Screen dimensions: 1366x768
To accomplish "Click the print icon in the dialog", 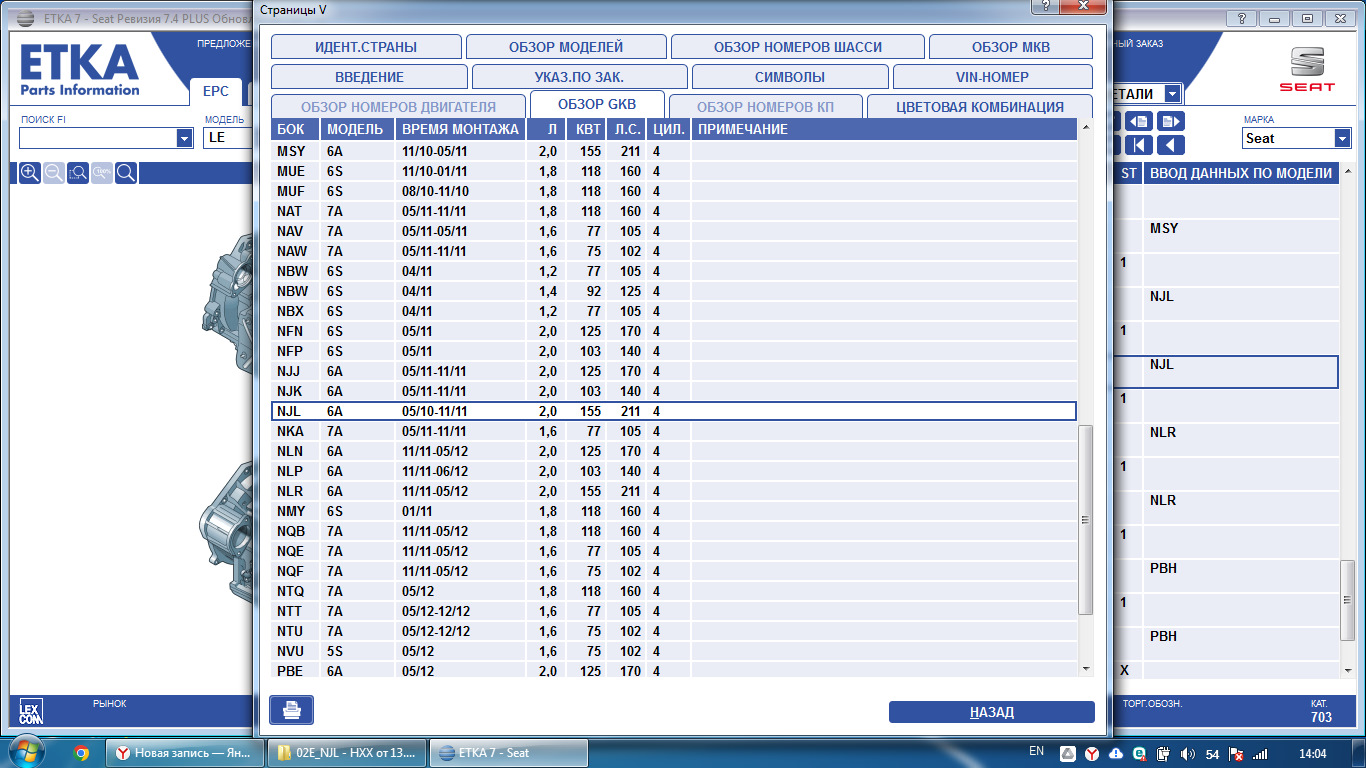I will tap(291, 710).
